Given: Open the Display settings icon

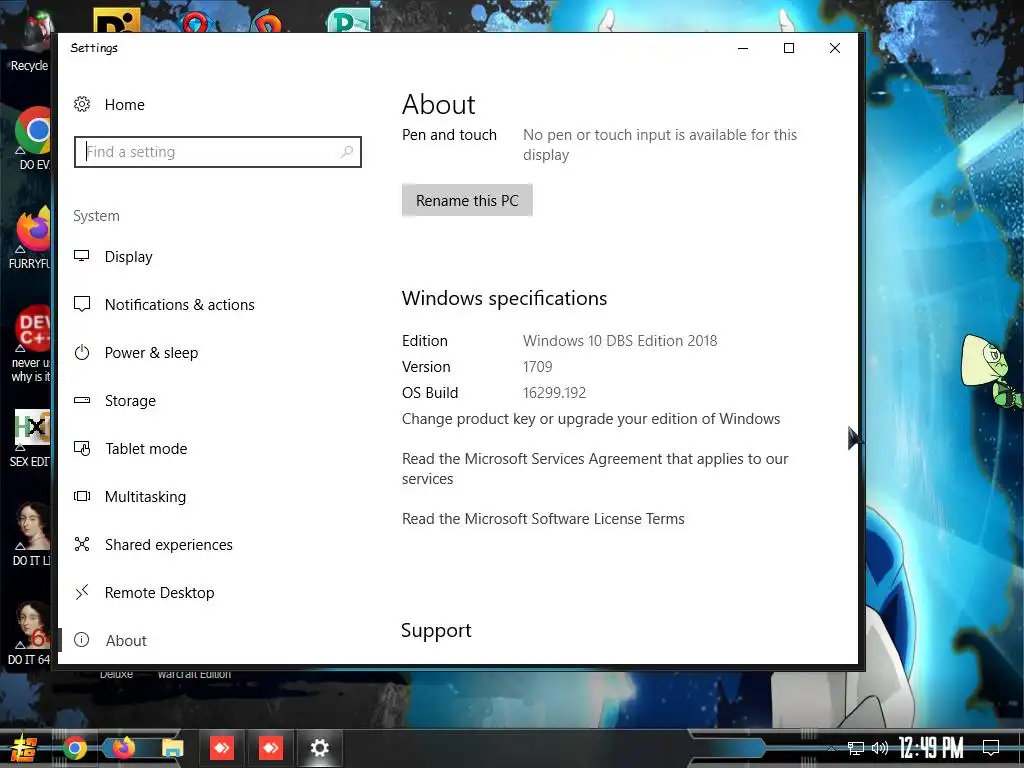Looking at the screenshot, I should pos(82,256).
